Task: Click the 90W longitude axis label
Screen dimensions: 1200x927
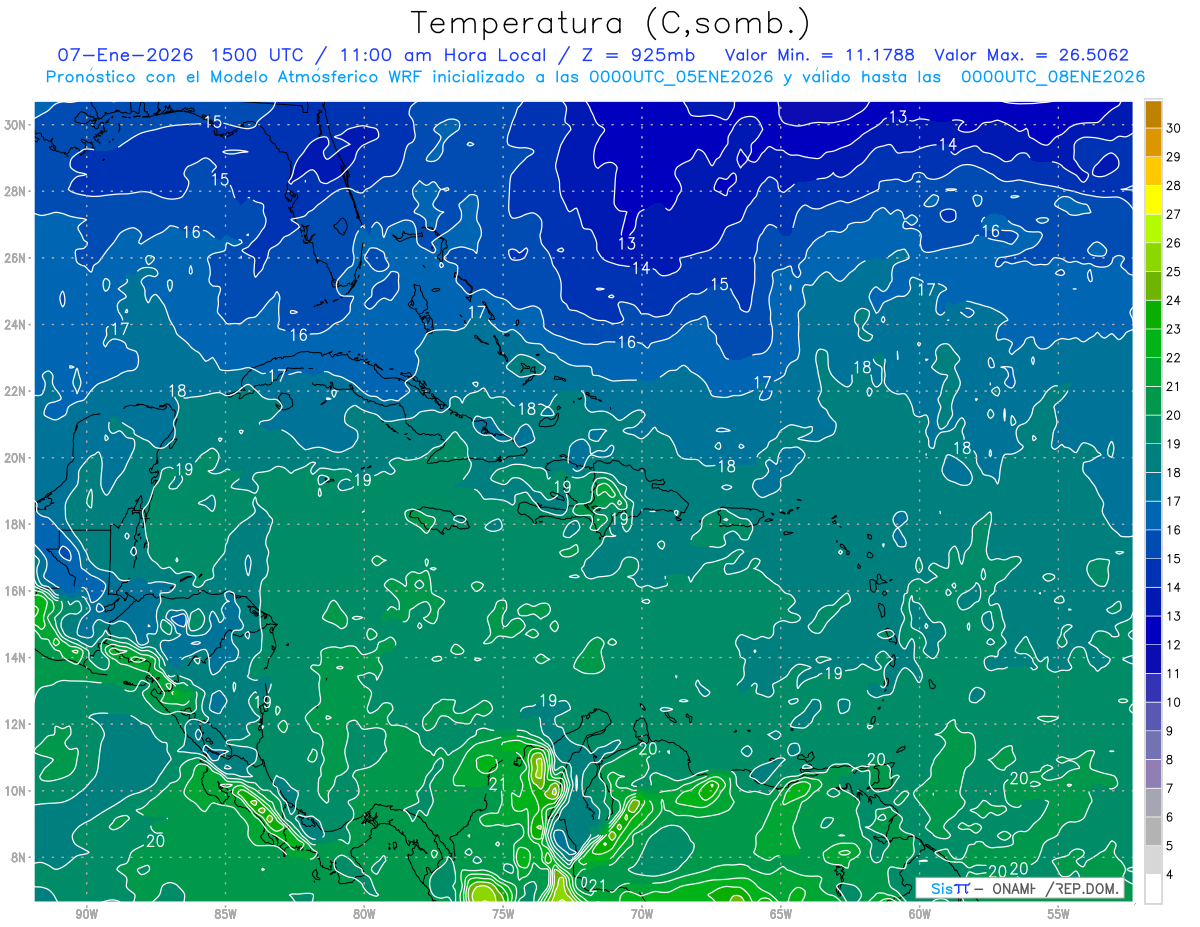Action: click(86, 915)
